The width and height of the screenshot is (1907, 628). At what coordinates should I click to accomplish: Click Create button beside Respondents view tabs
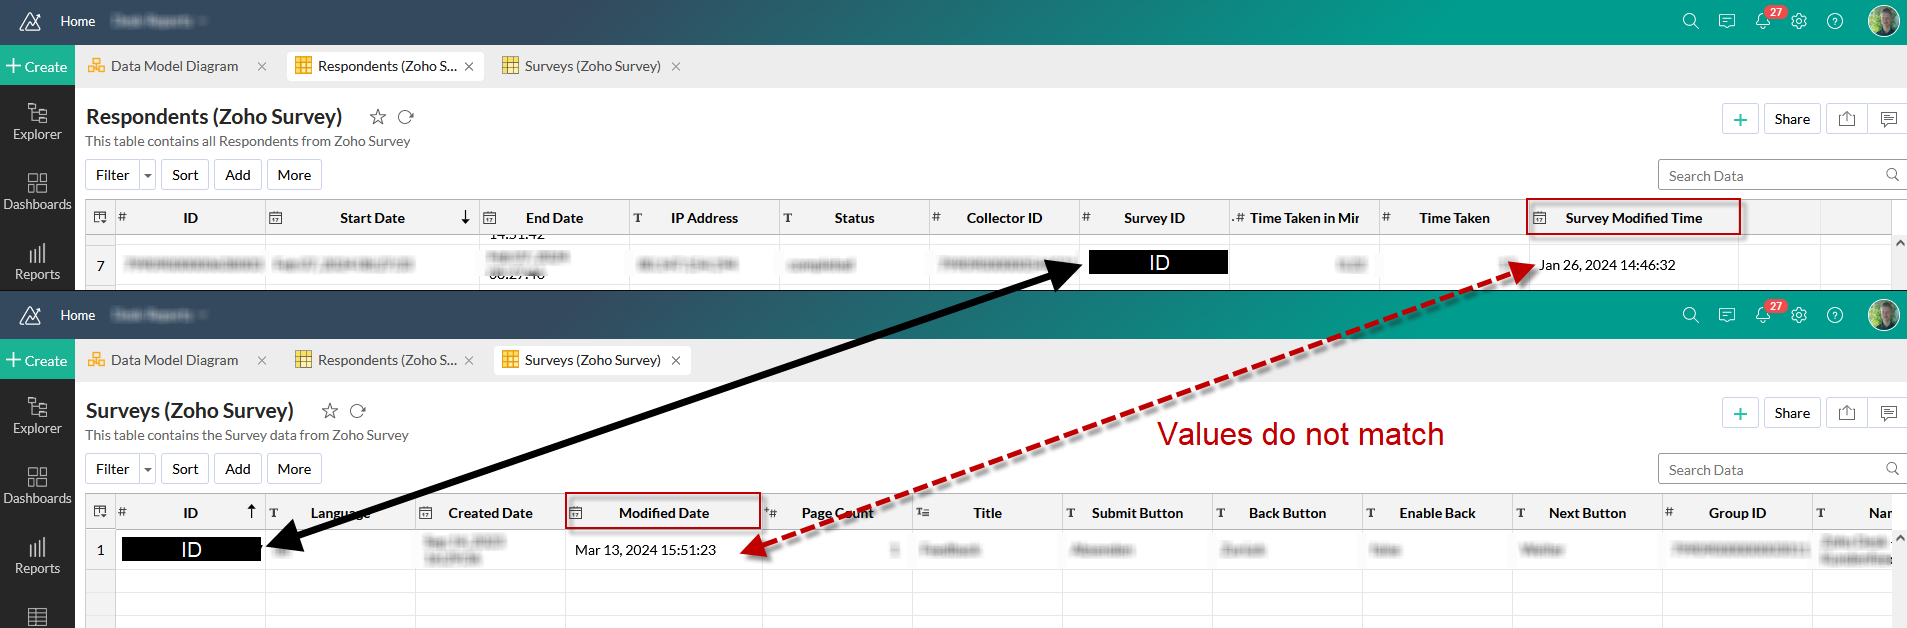pyautogui.click(x=37, y=66)
